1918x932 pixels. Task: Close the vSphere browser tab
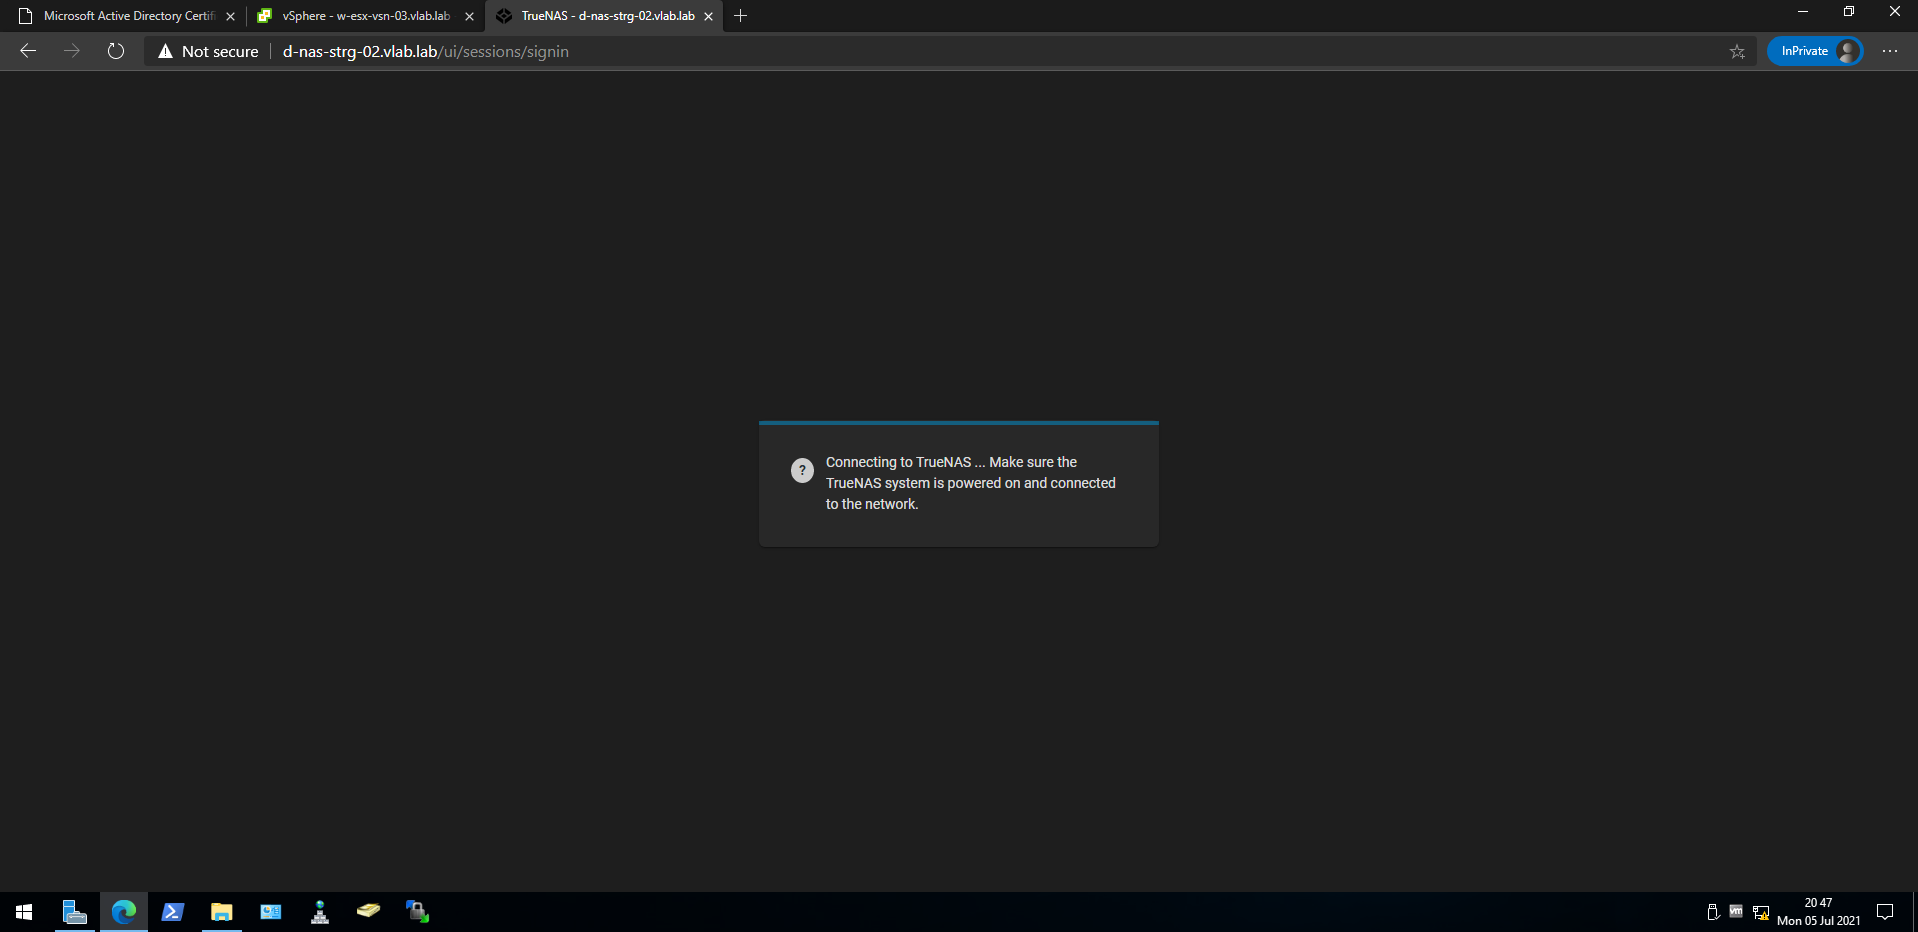click(x=469, y=16)
